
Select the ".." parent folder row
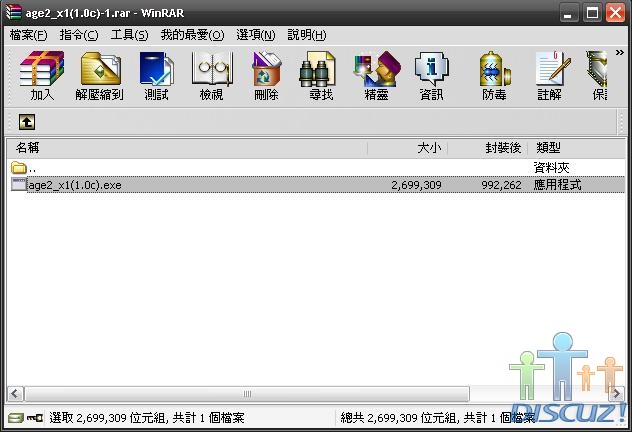pos(316,167)
